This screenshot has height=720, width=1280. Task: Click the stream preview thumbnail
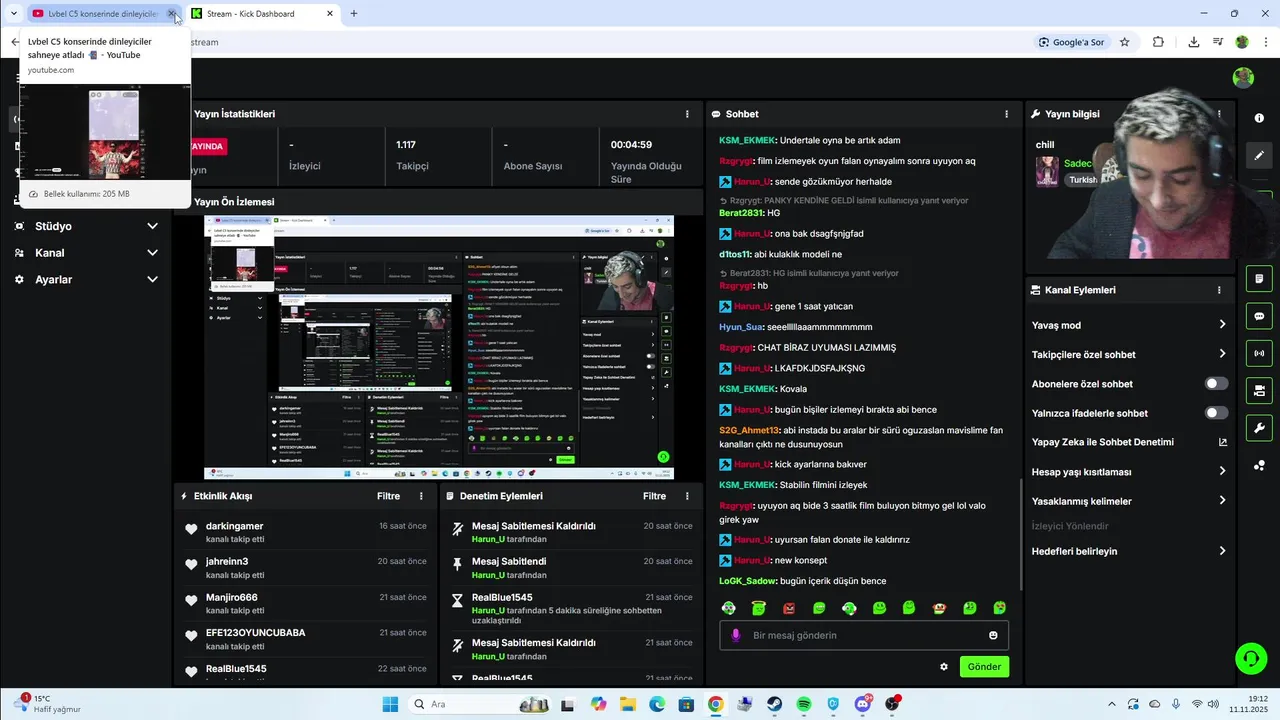(439, 348)
